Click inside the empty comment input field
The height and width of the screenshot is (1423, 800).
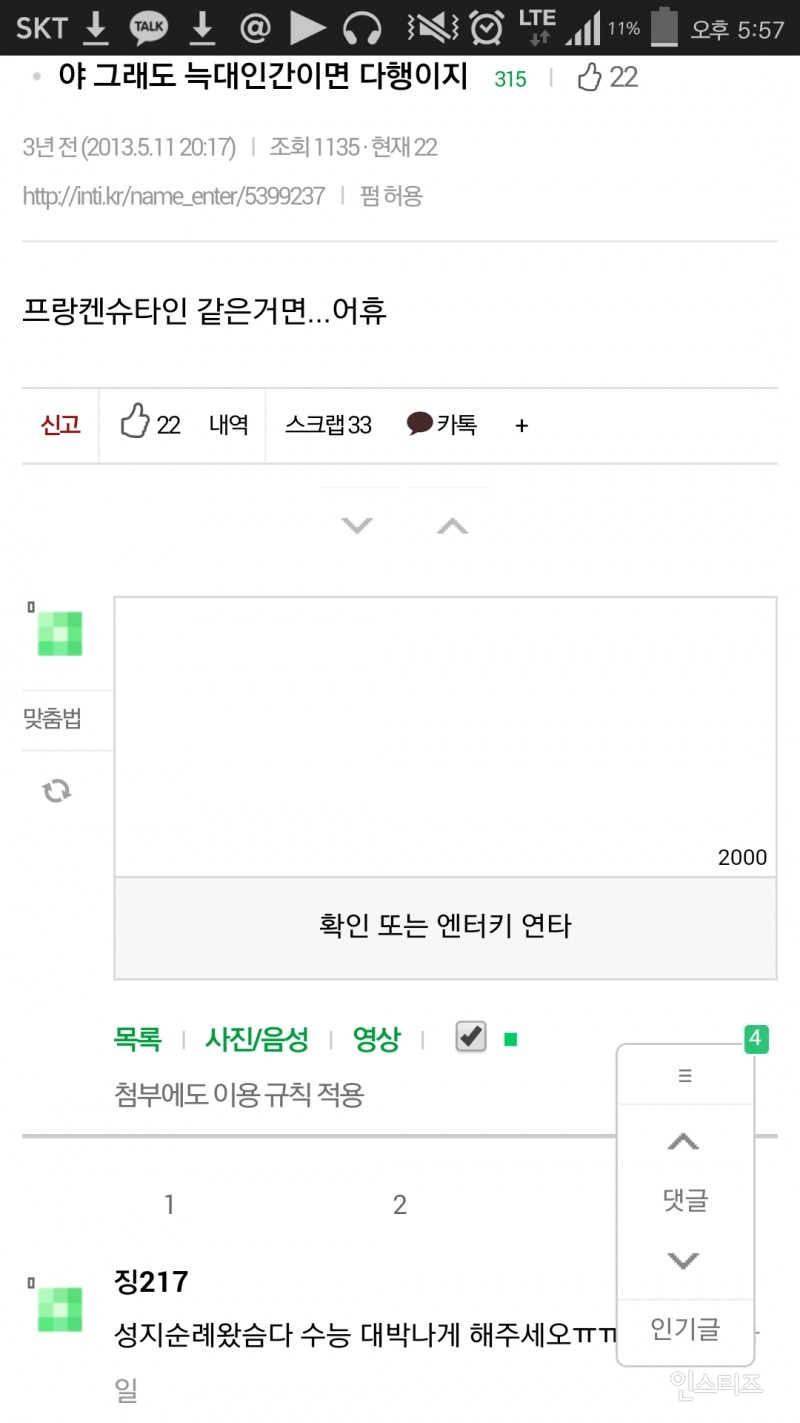(x=445, y=730)
